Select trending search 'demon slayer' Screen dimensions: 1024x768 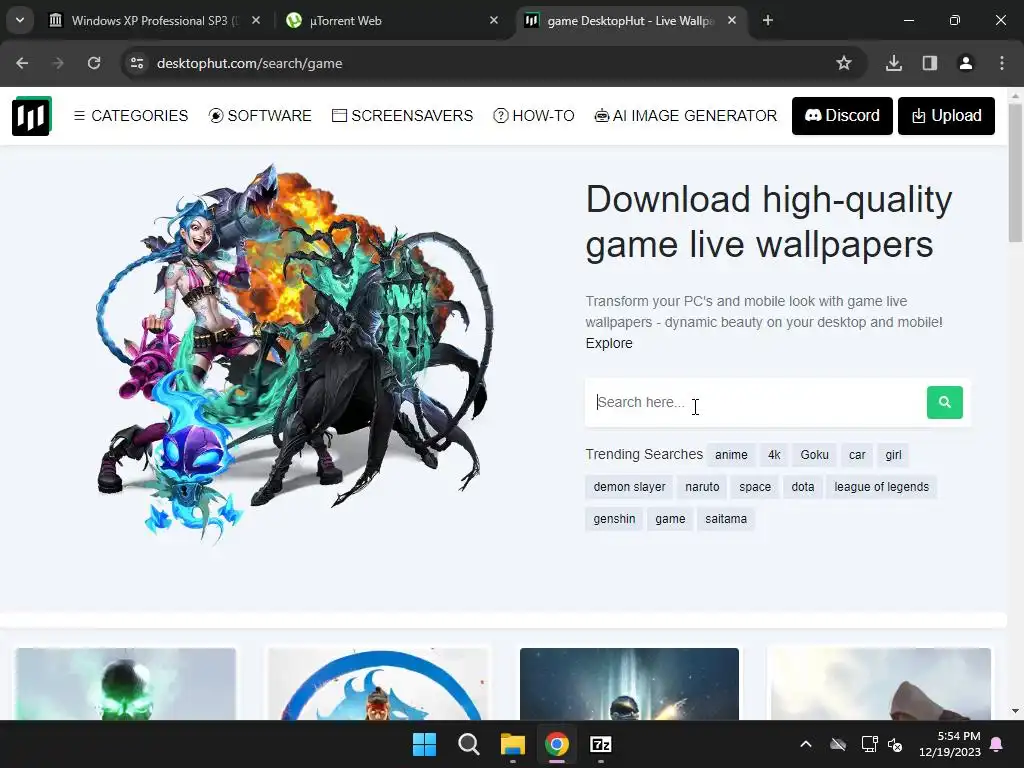629,487
